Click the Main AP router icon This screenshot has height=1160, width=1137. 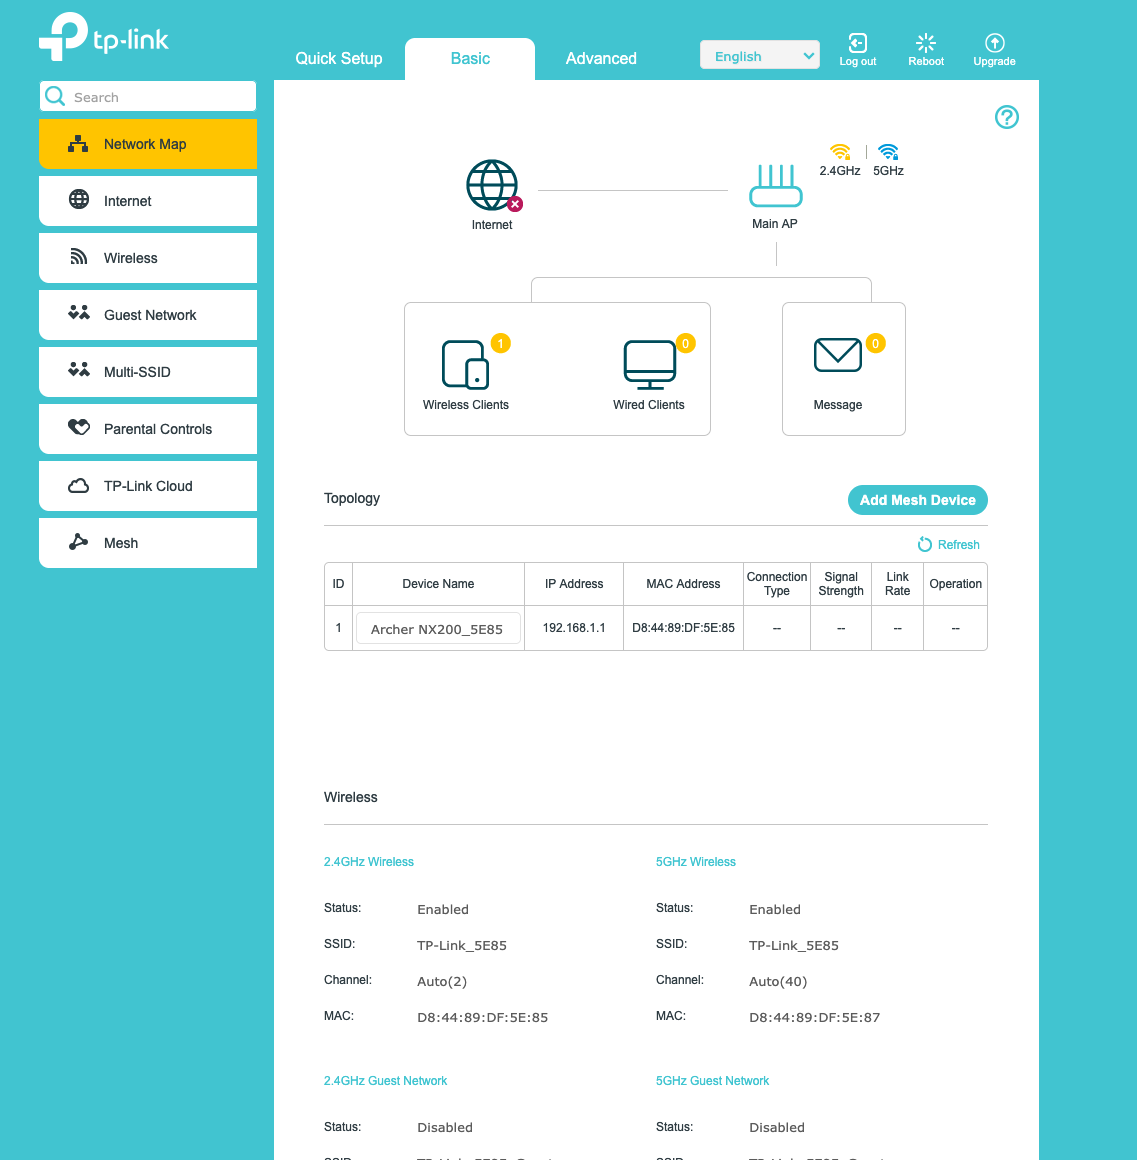tap(775, 186)
